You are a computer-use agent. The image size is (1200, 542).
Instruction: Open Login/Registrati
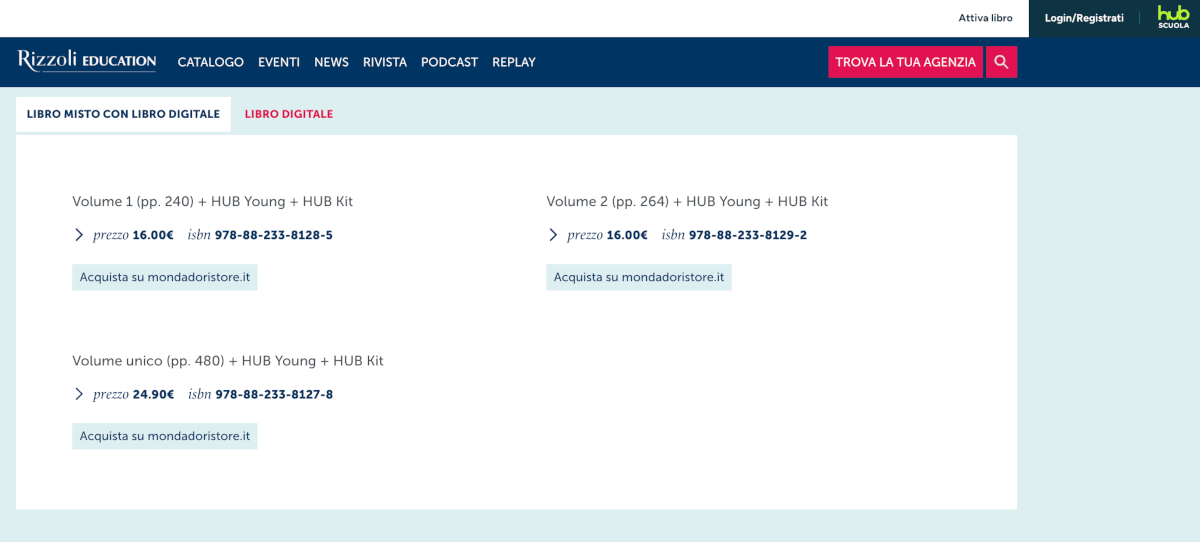pyautogui.click(x=1084, y=18)
